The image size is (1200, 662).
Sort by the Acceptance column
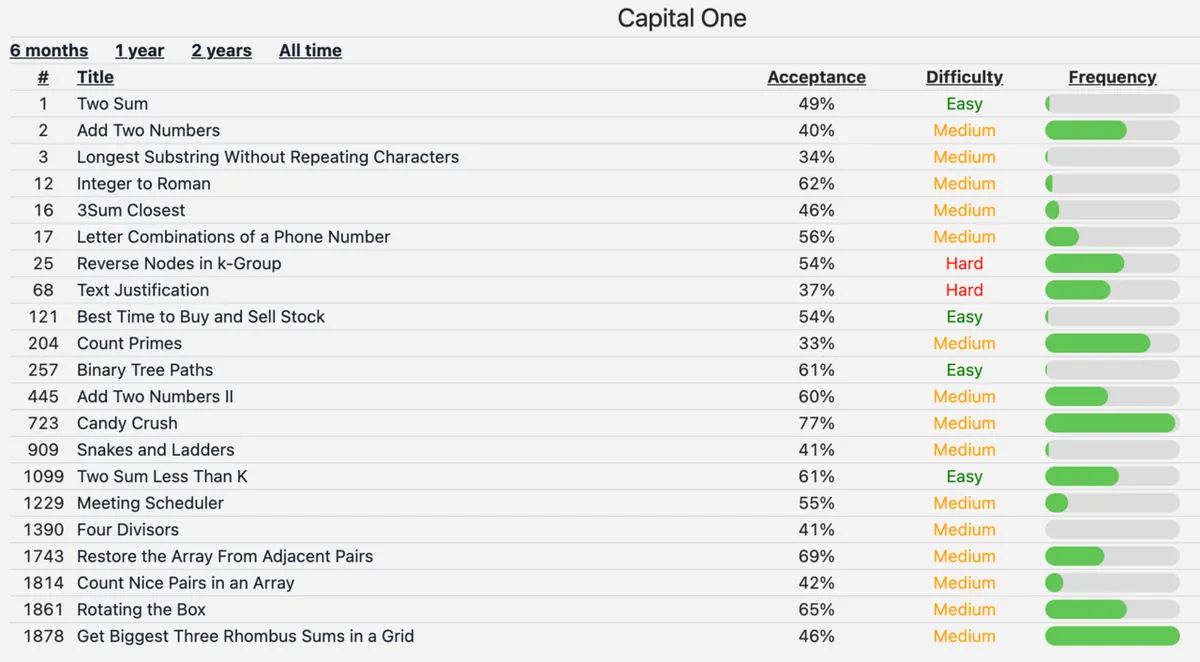pos(816,77)
